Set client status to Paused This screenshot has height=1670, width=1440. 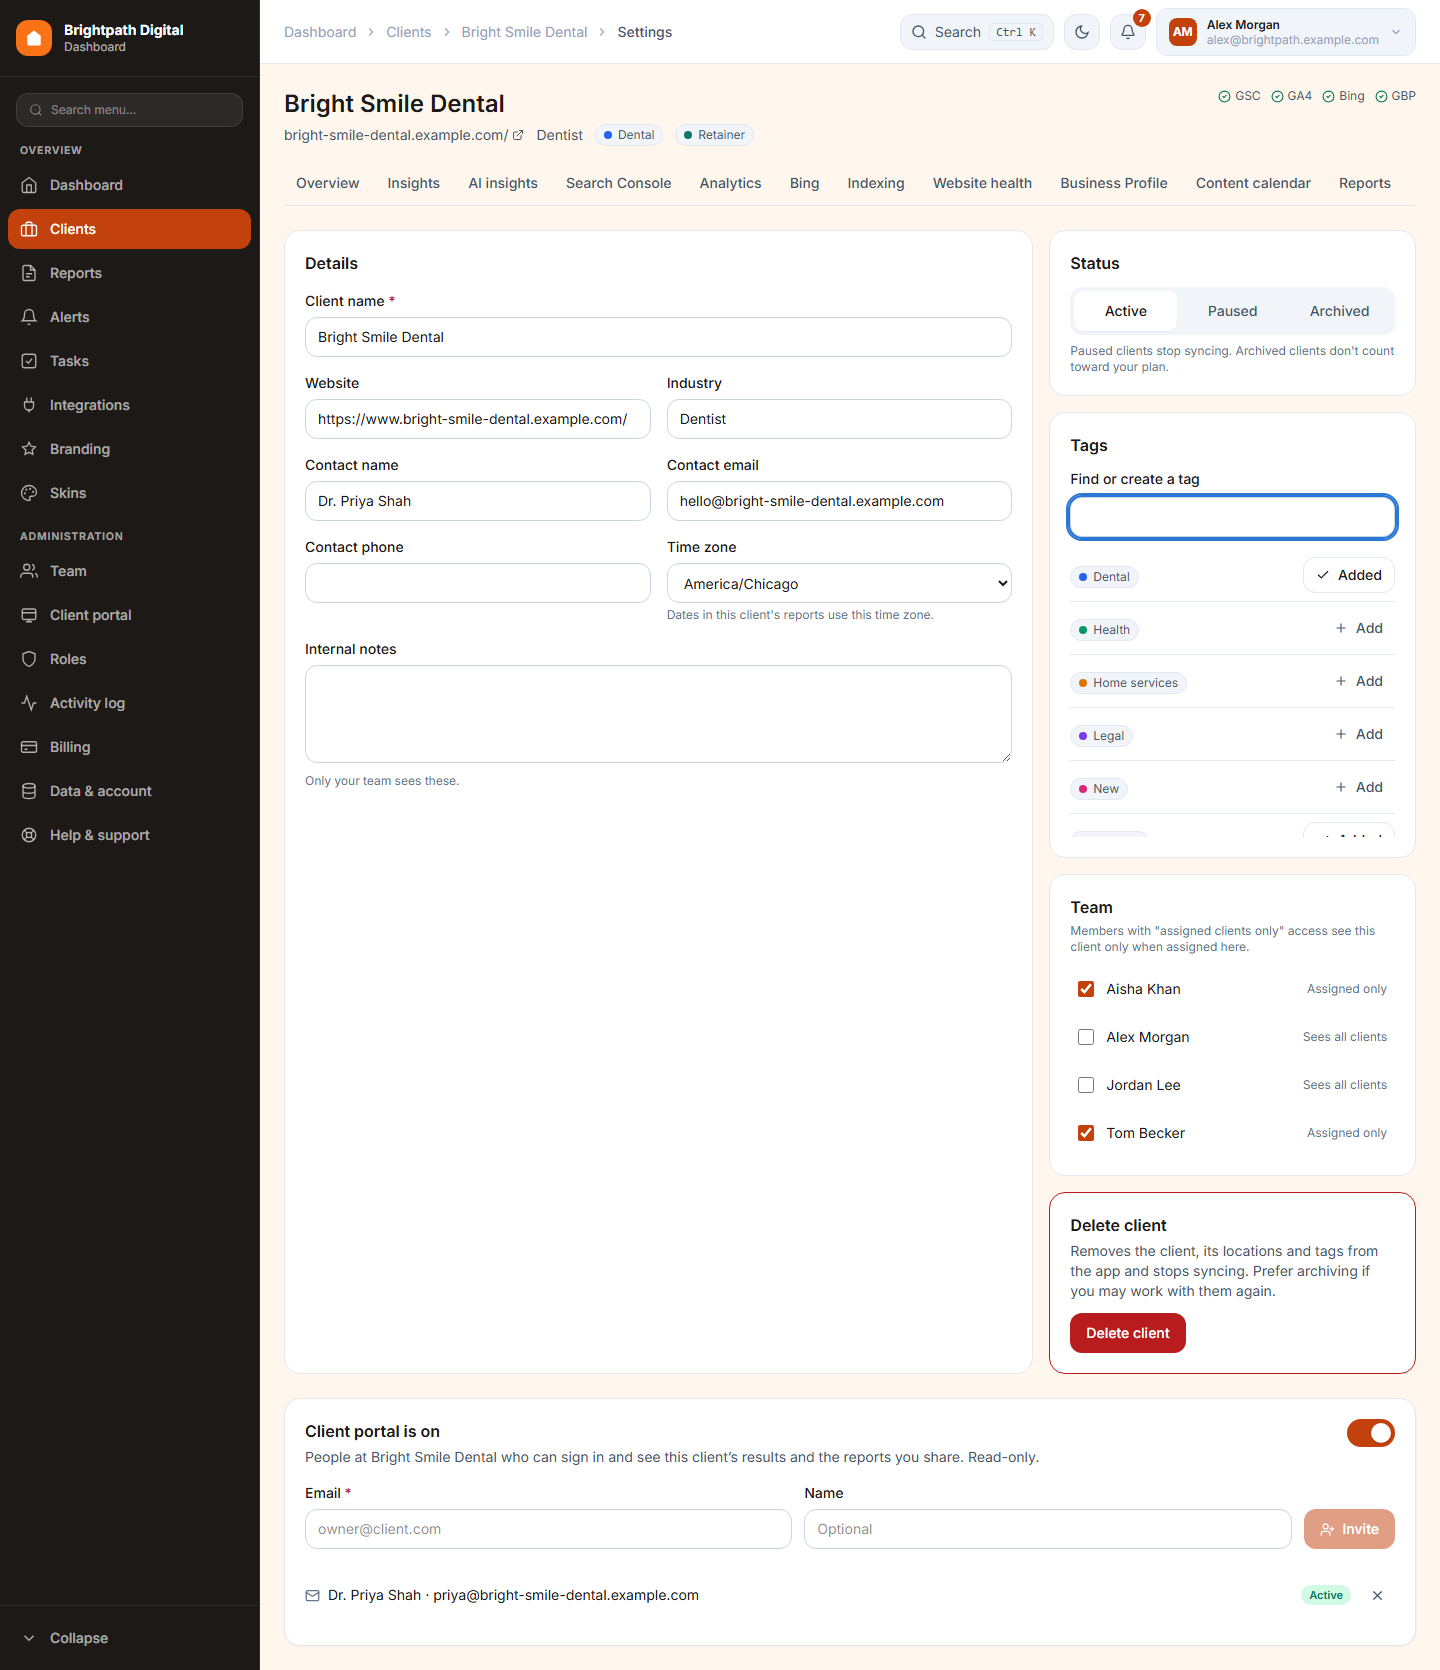pyautogui.click(x=1232, y=311)
